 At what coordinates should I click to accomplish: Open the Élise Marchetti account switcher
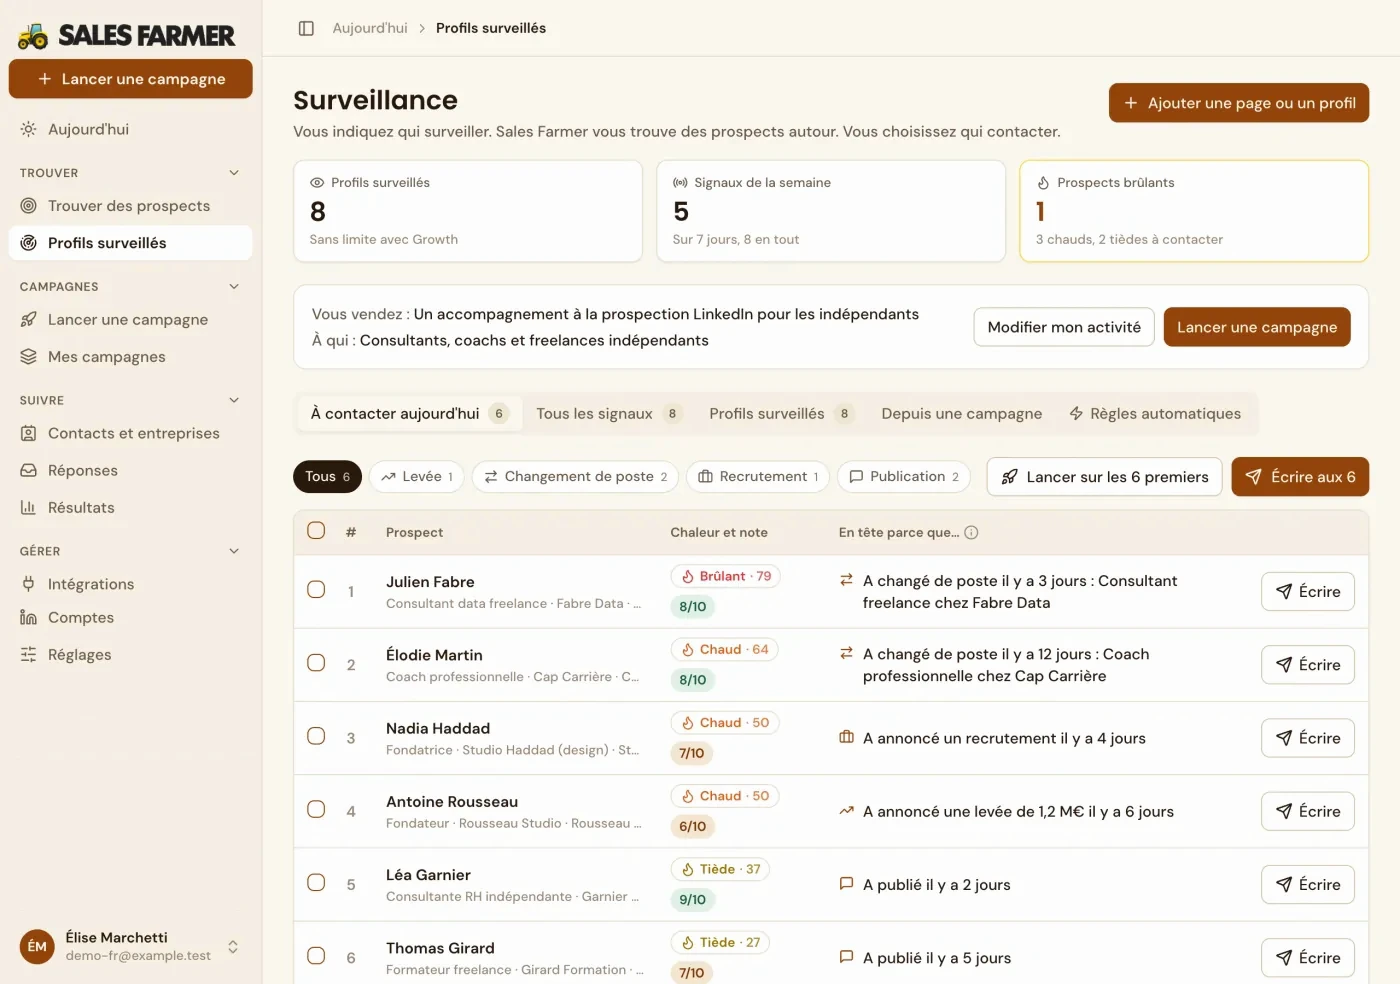click(x=130, y=946)
